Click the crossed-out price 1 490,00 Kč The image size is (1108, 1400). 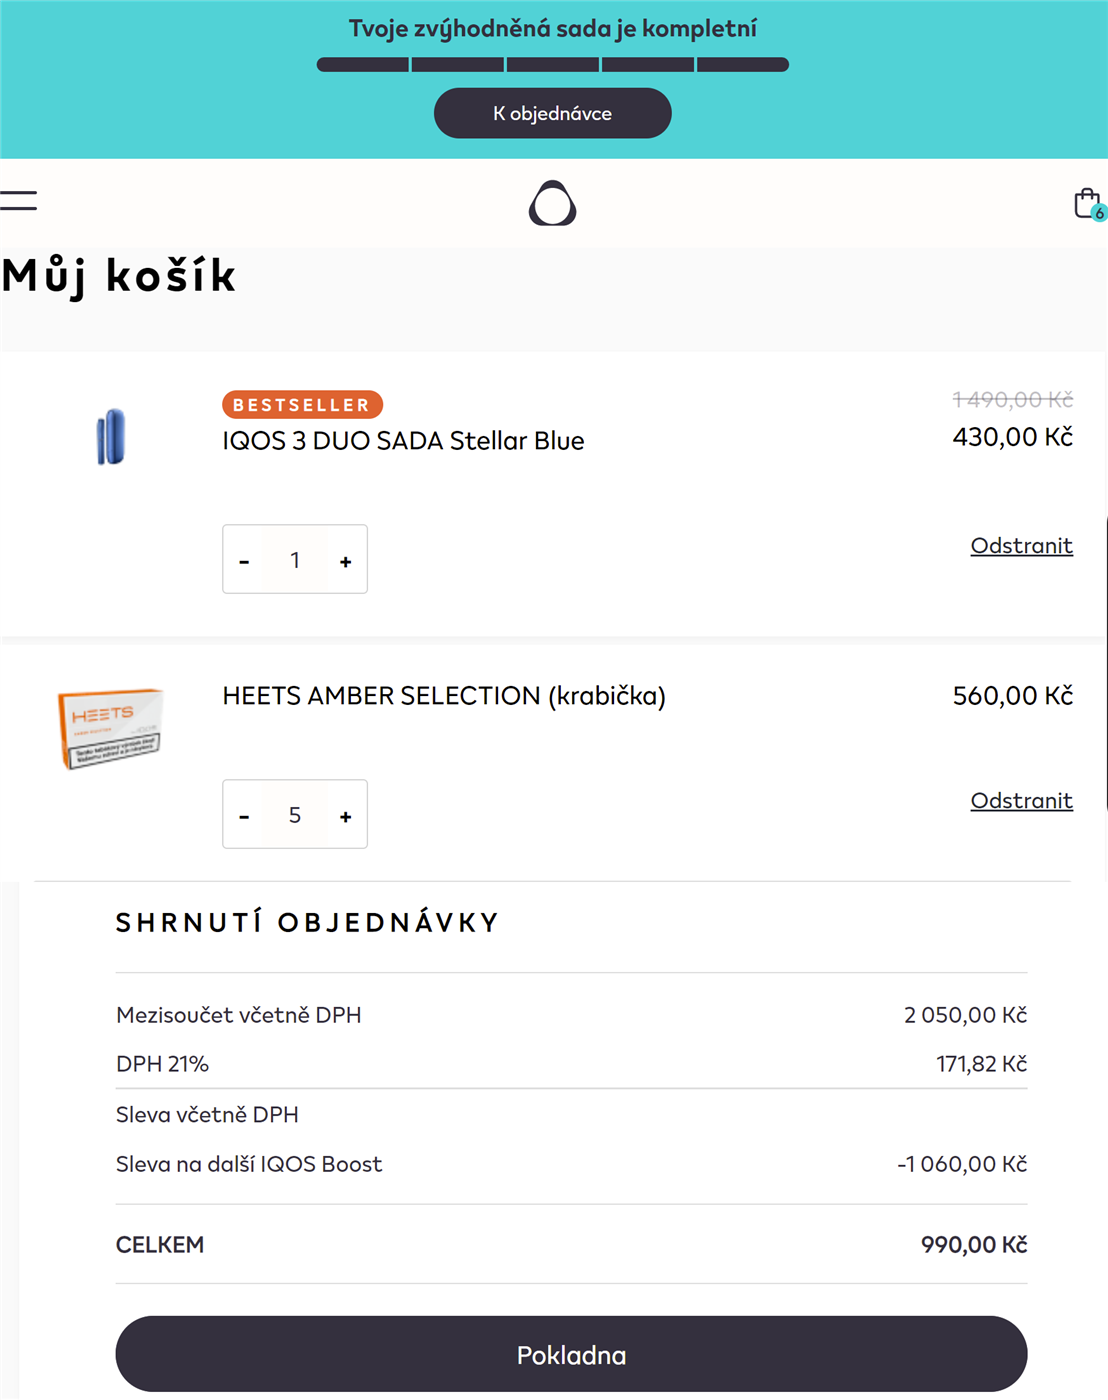tap(1012, 400)
